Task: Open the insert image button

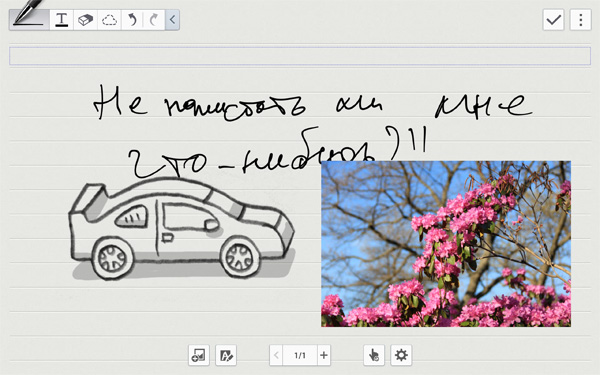Action: pos(199,355)
